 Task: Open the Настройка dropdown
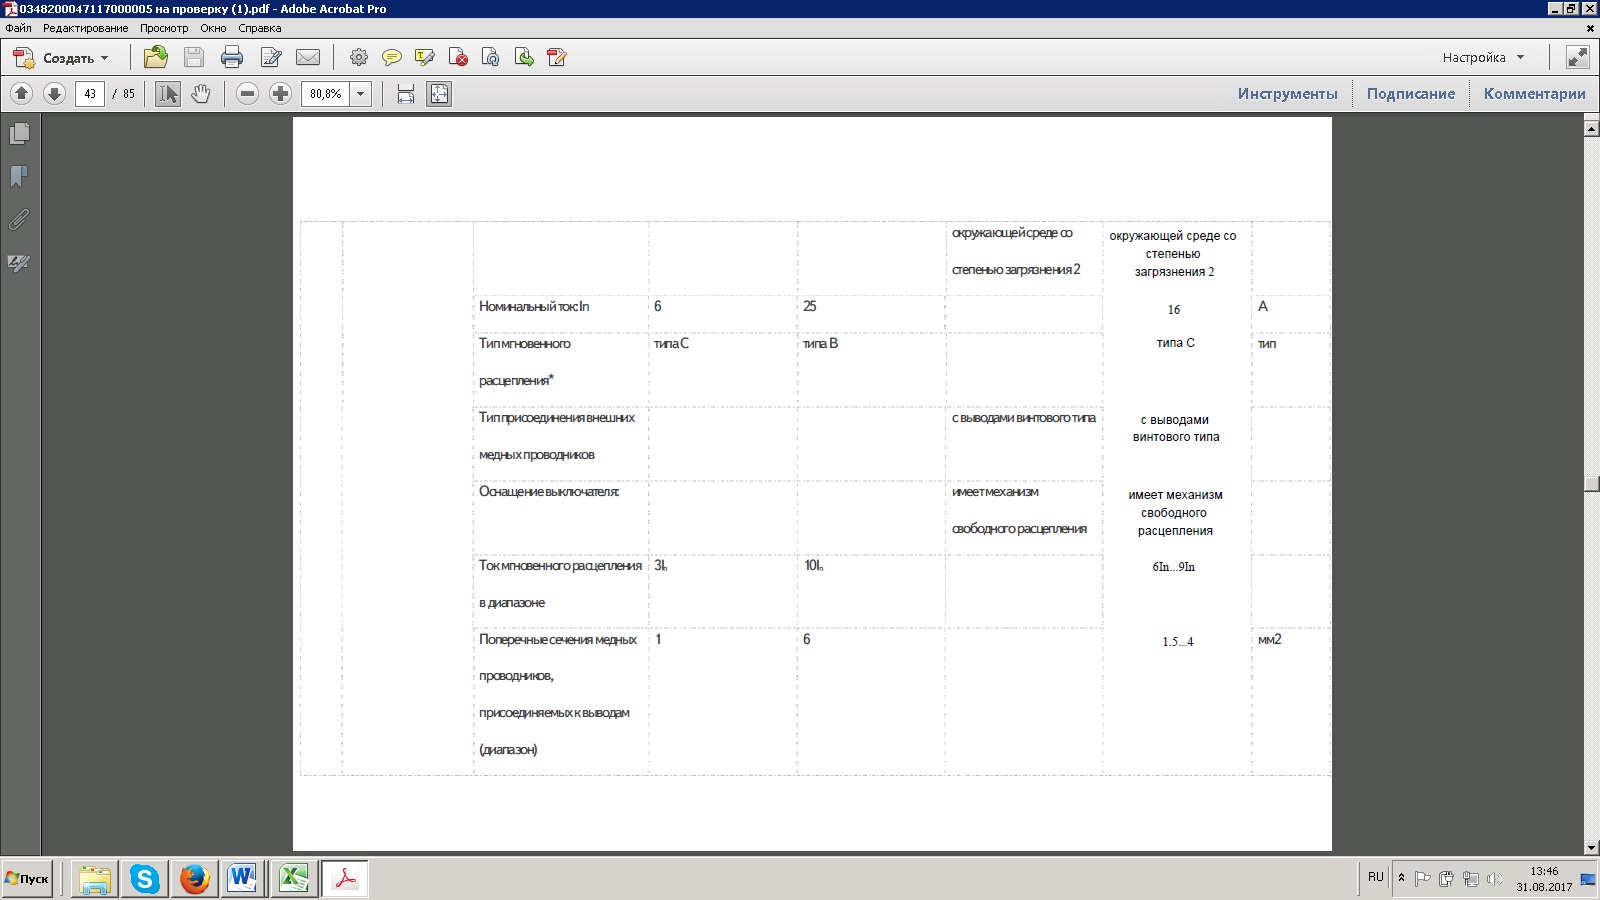[x=1483, y=58]
